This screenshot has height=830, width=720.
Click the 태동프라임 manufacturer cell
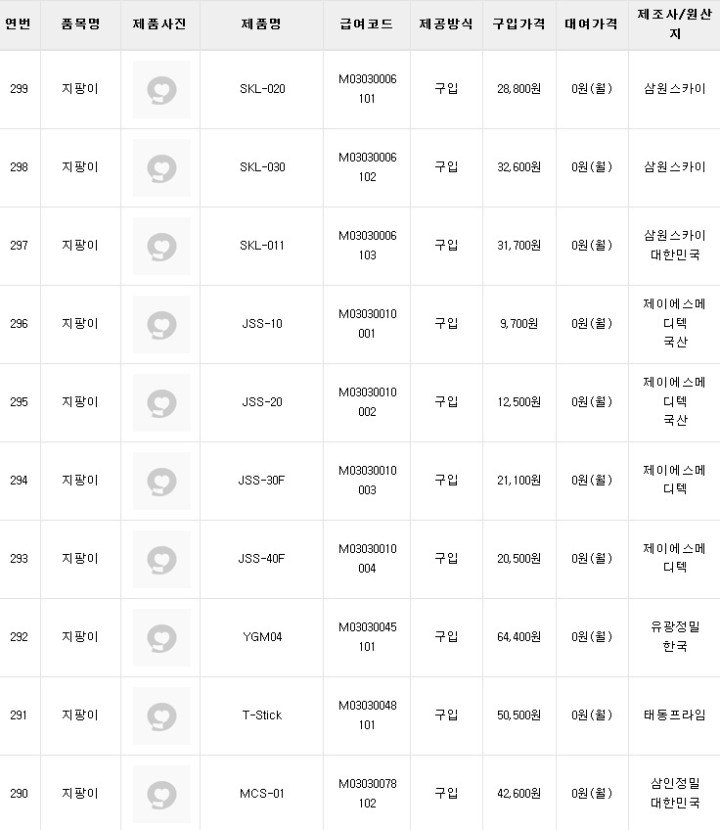pos(674,715)
